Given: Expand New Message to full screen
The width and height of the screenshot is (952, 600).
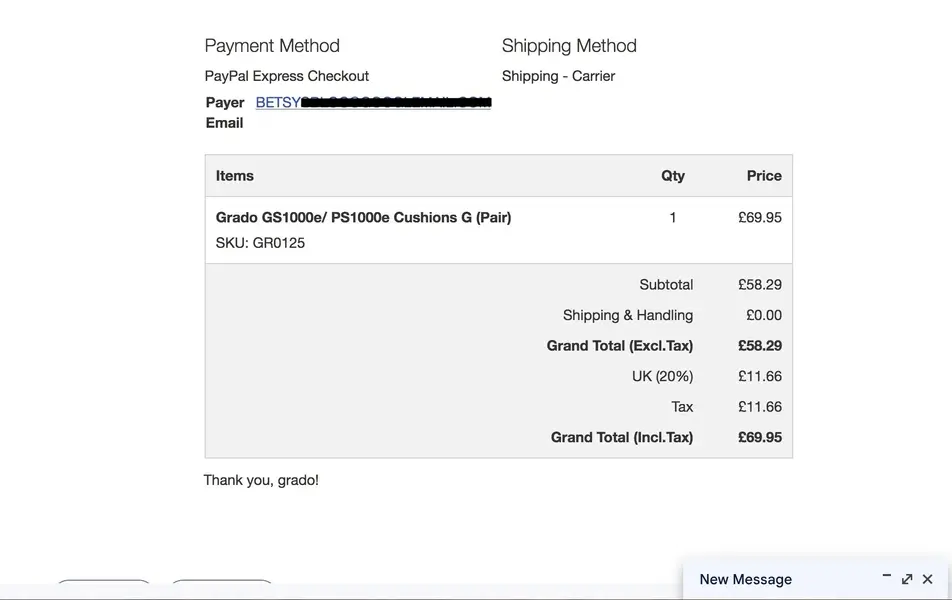Looking at the screenshot, I should point(906,579).
